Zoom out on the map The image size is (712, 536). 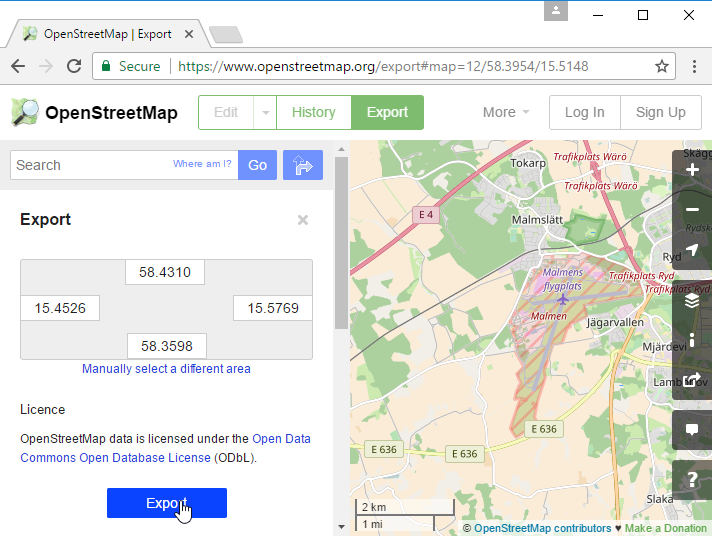tap(692, 209)
